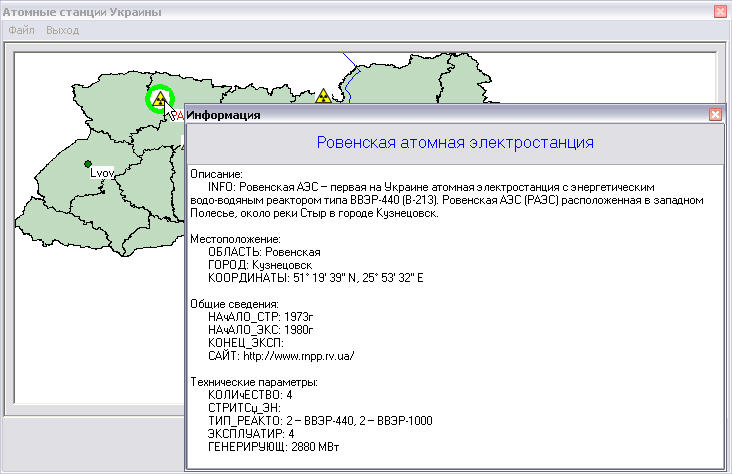This screenshot has height=474, width=732.
Task: Close the Информация window
Action: (715, 115)
